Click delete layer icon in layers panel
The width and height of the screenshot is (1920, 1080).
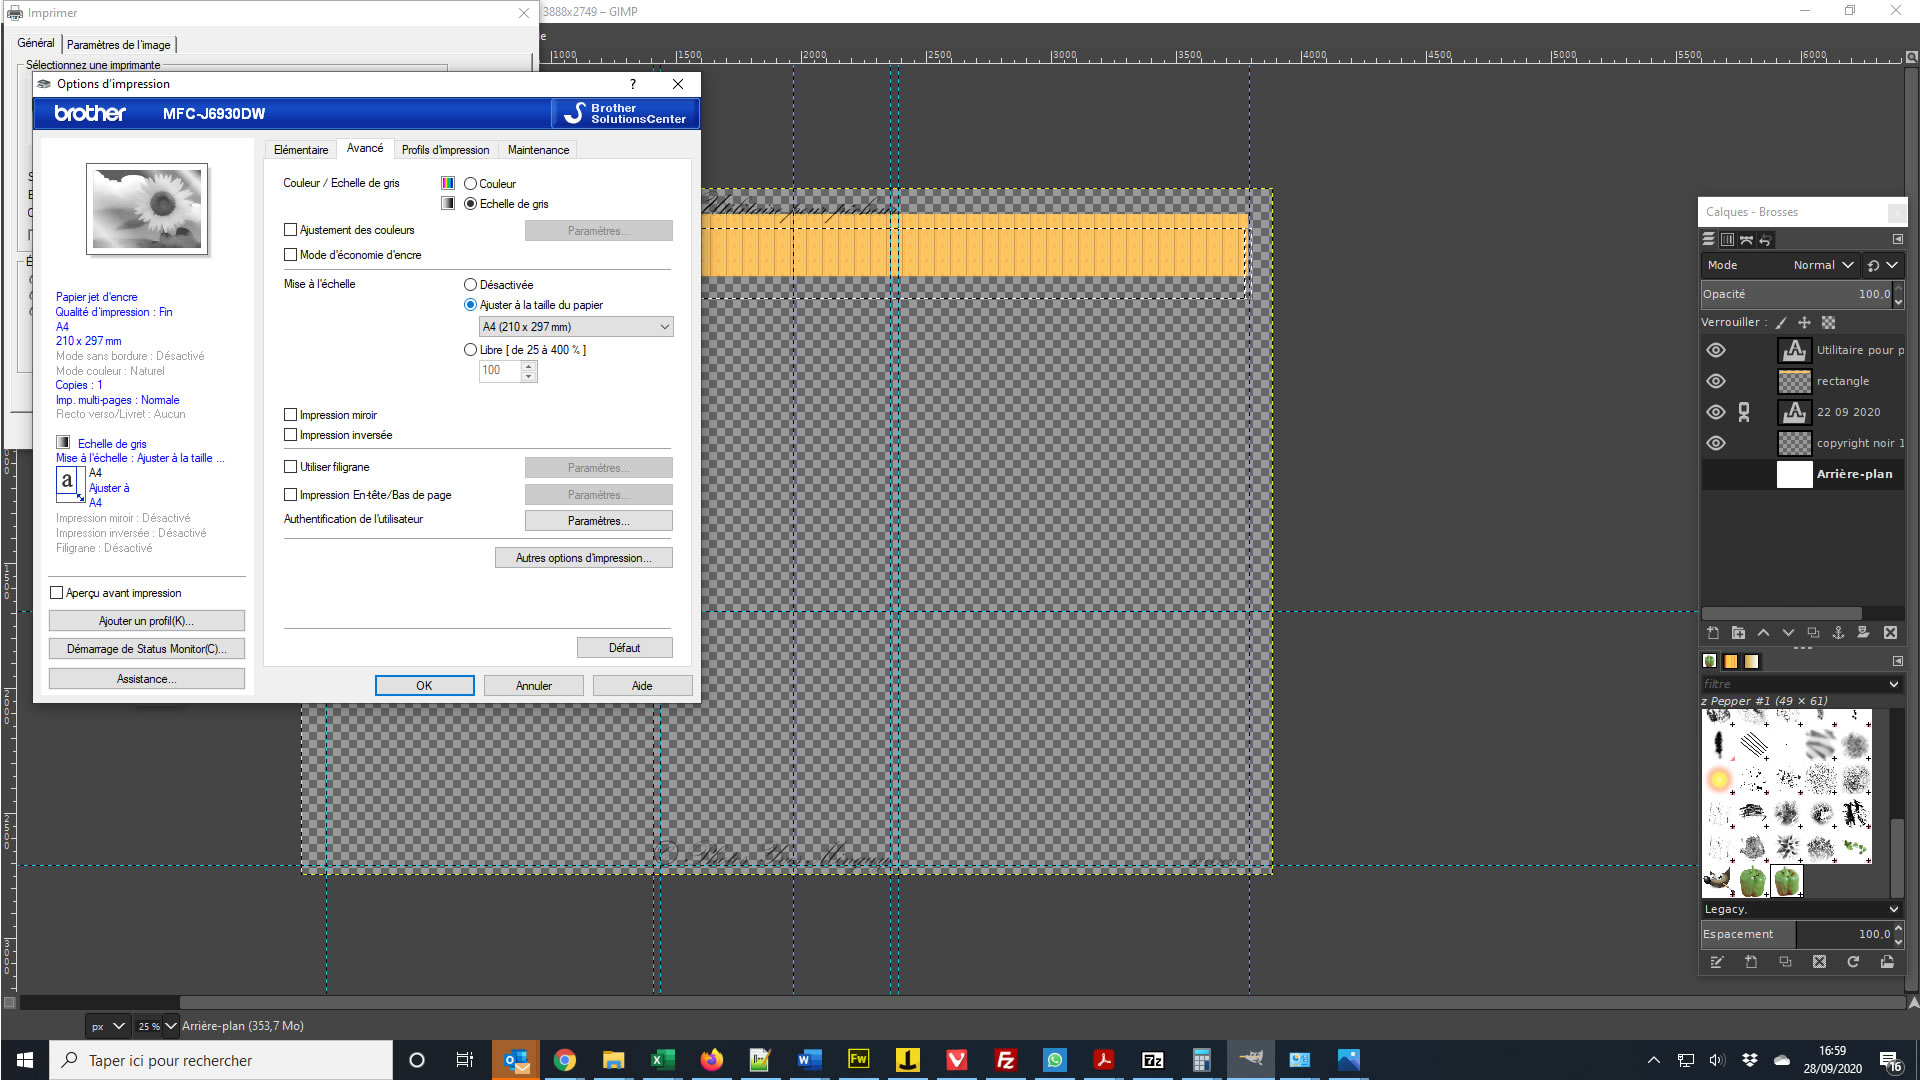click(1890, 633)
